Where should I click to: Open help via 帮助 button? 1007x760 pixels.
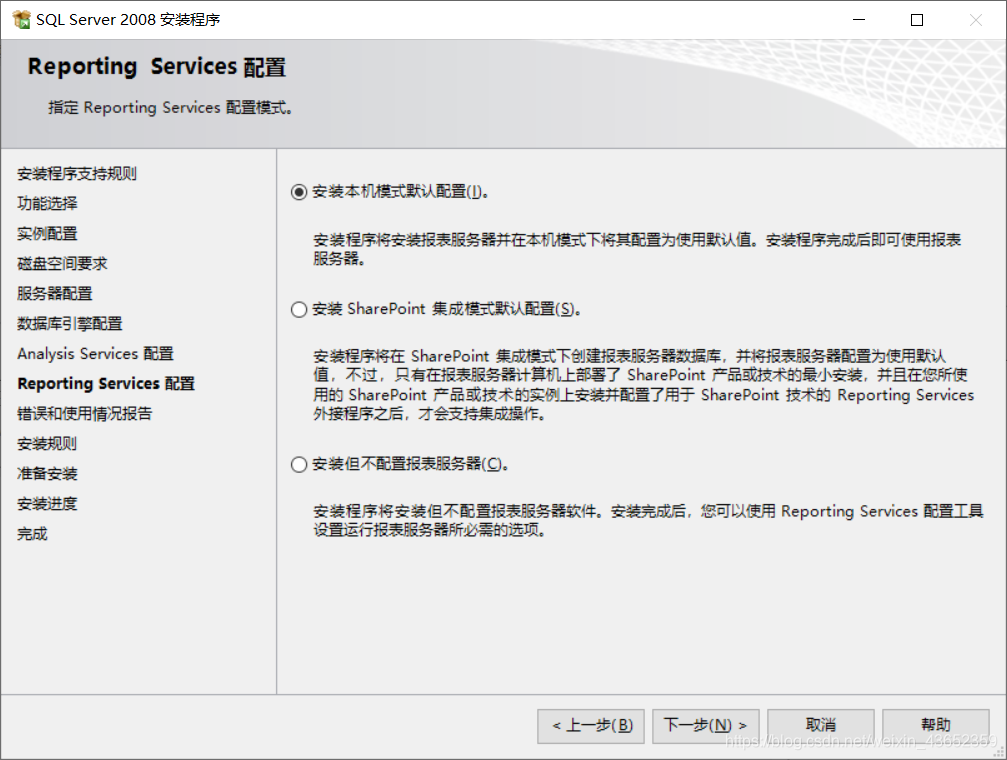936,726
